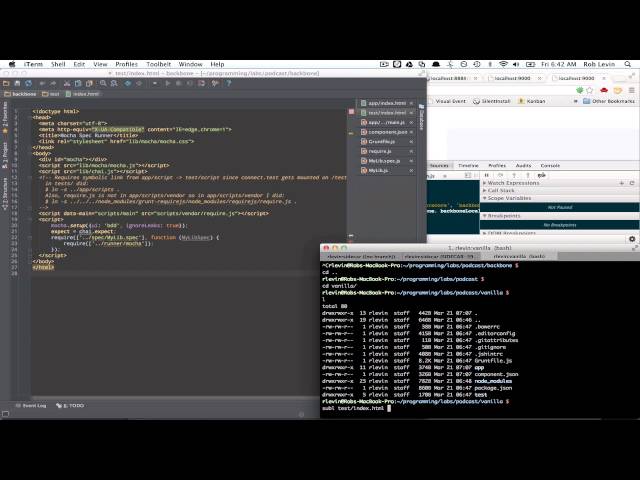
Task: Select the test breadcrumb folder
Action: click(51, 94)
